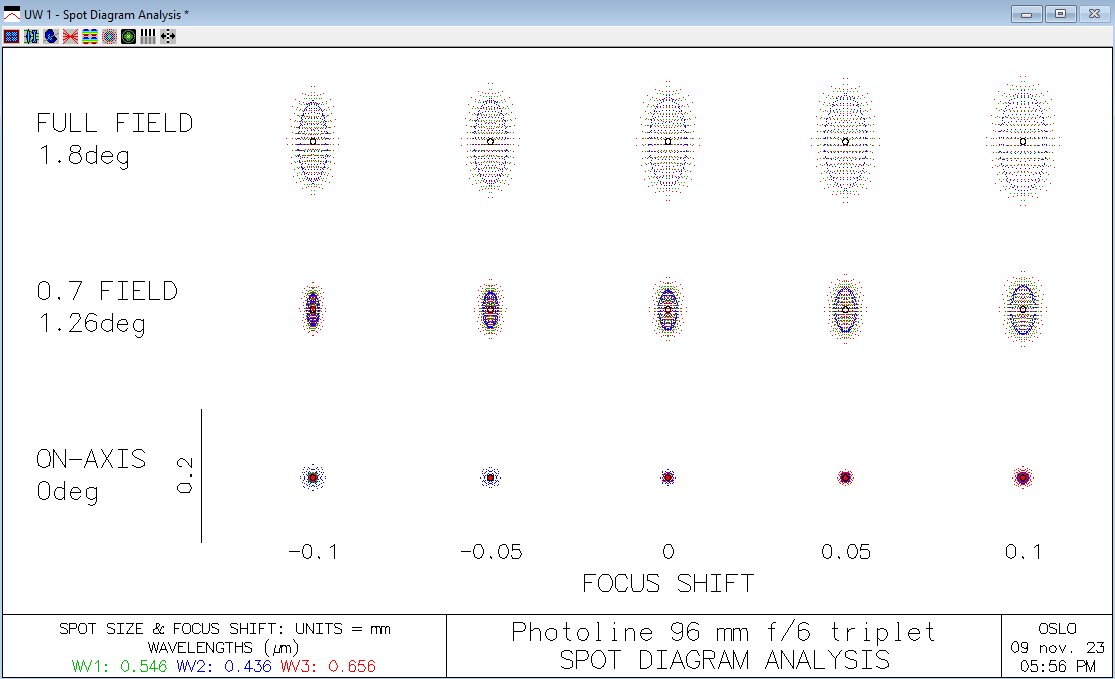Click the on-axis spot at focus 0.1
Viewport: 1115px width, 679px height.
coord(1023,477)
